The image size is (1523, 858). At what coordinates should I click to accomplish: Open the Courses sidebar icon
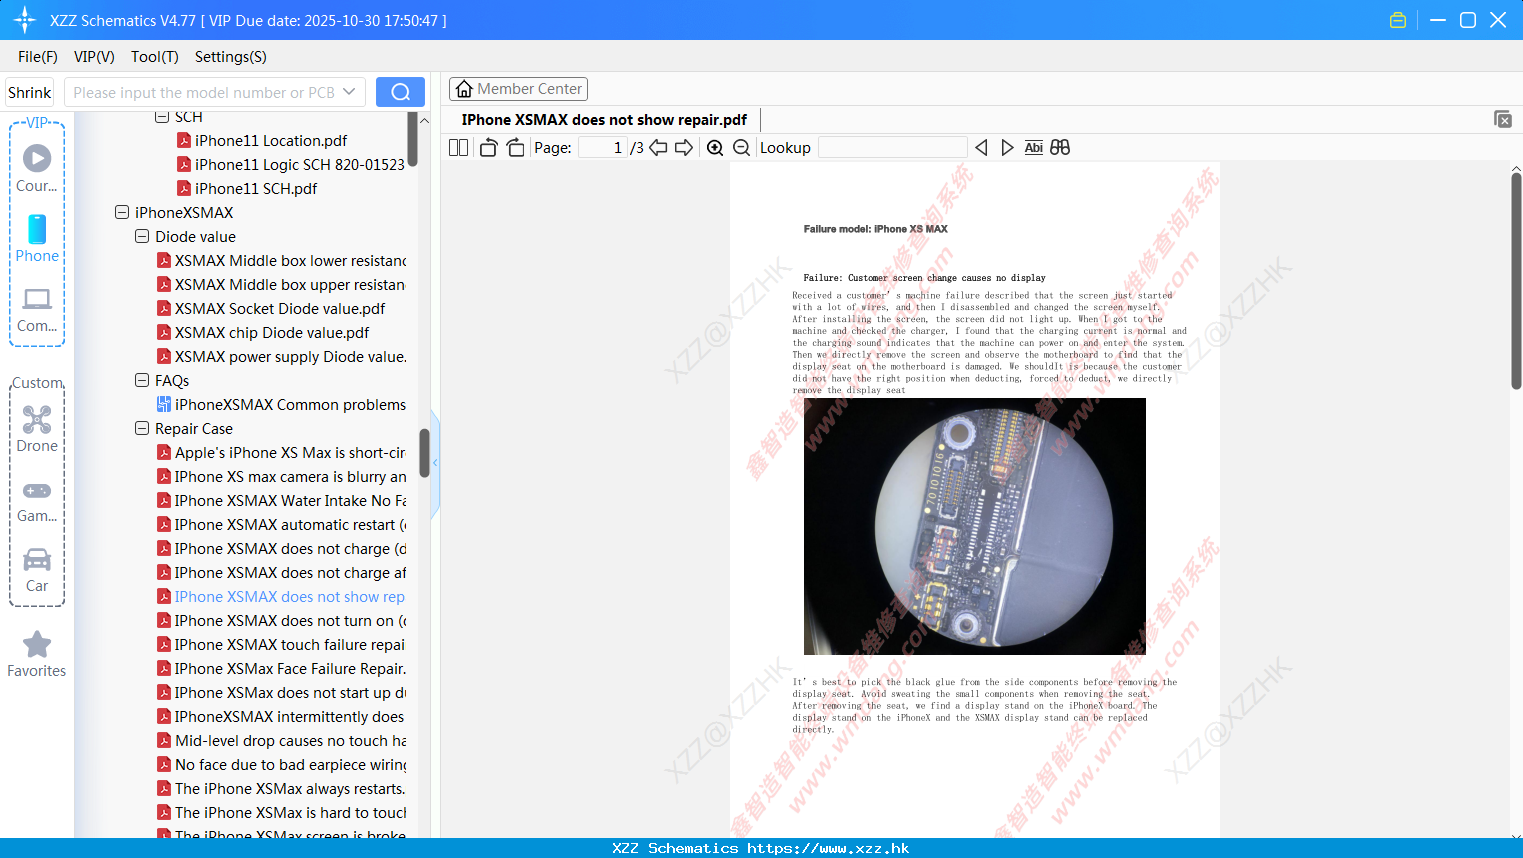37,169
